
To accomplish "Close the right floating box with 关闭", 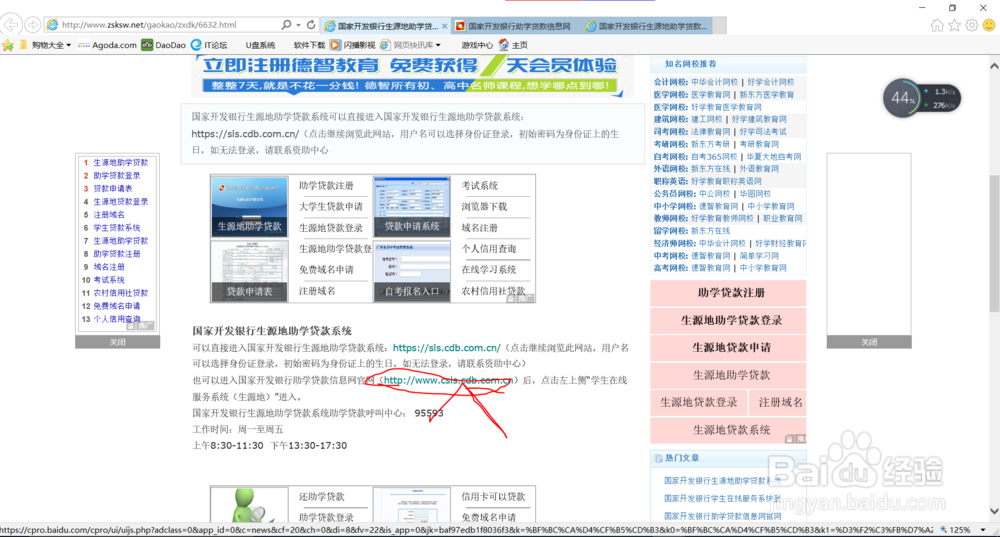I will 869,342.
